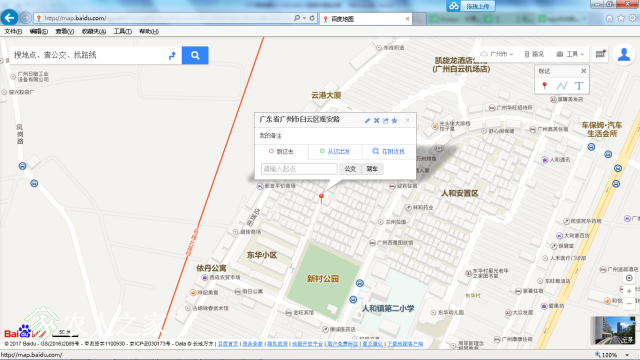Screen dimensions: 640x360
Task: Open the route directions arrow icon
Action: pos(172,56)
